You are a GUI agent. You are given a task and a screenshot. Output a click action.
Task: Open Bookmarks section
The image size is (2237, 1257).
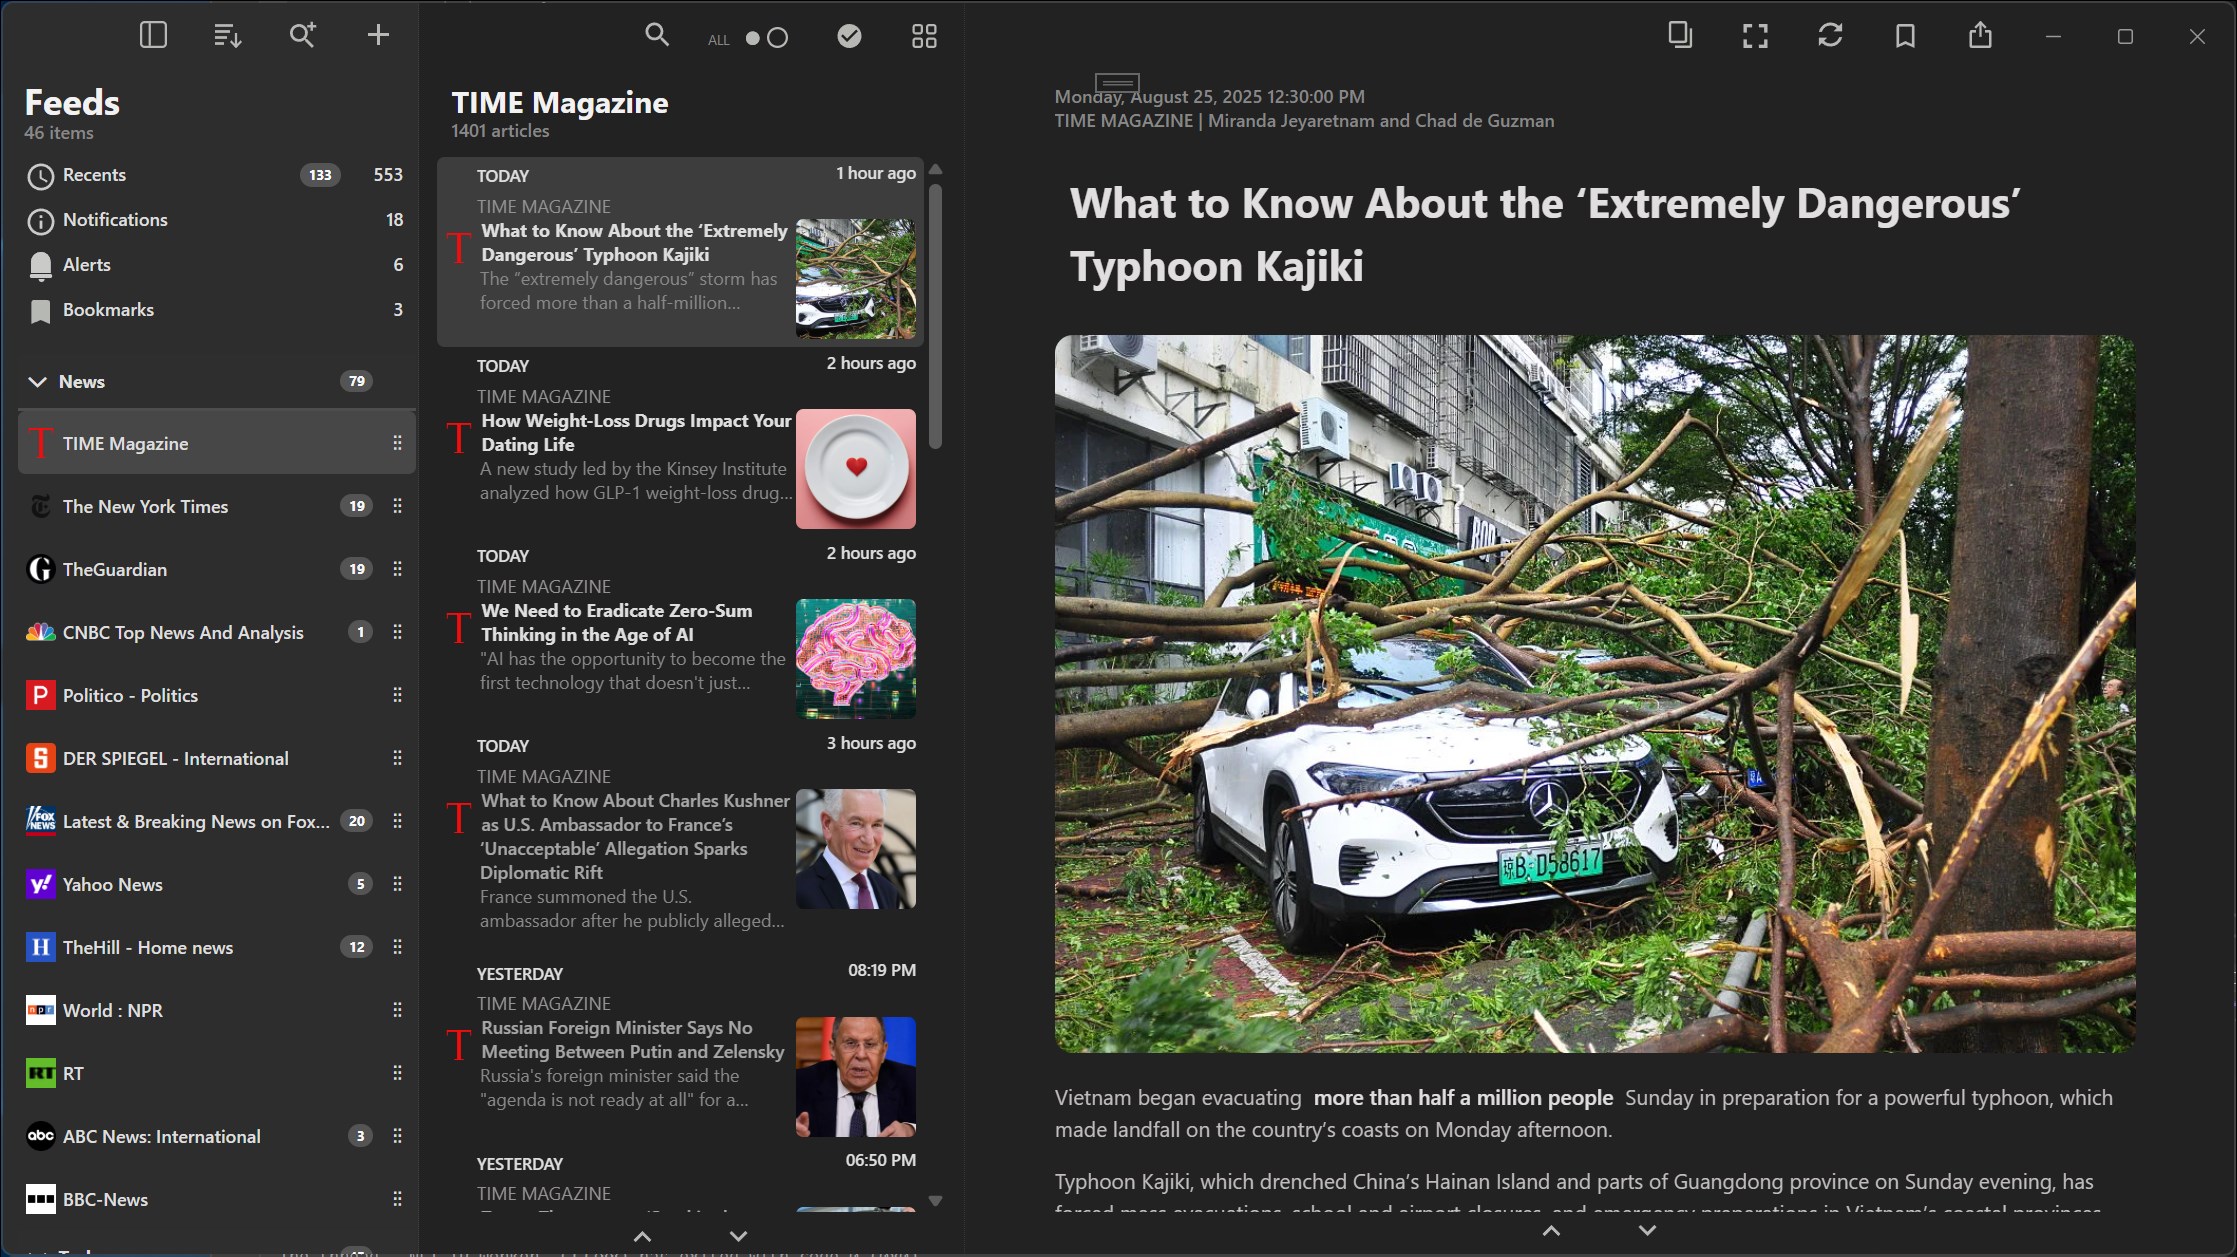[216, 310]
